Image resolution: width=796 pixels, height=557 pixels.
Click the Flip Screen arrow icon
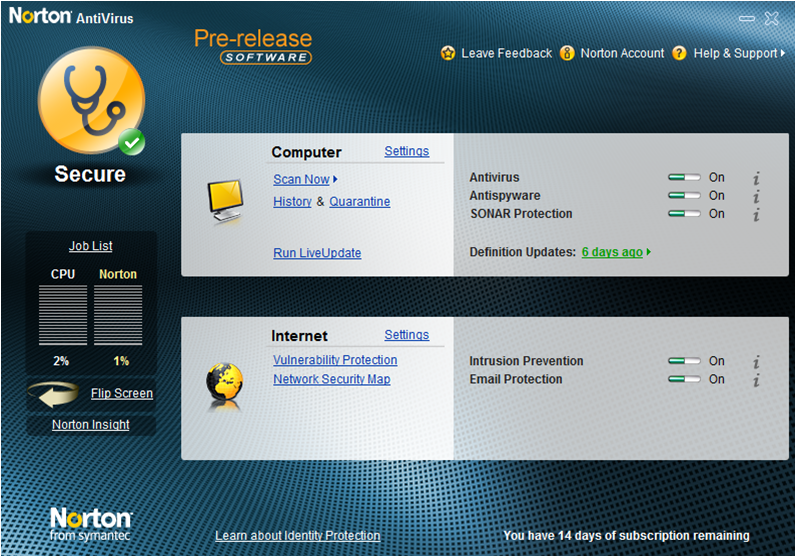54,394
